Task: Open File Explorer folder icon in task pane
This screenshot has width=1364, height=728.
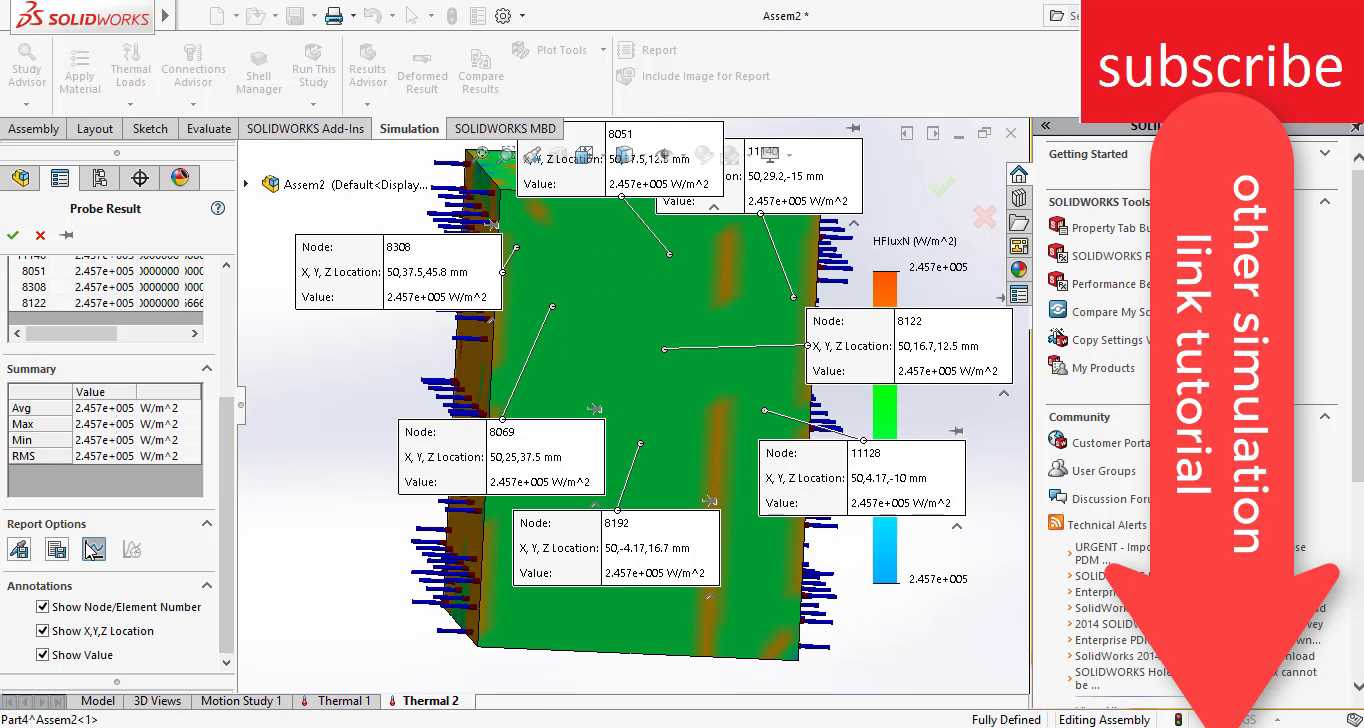Action: pyautogui.click(x=1019, y=221)
